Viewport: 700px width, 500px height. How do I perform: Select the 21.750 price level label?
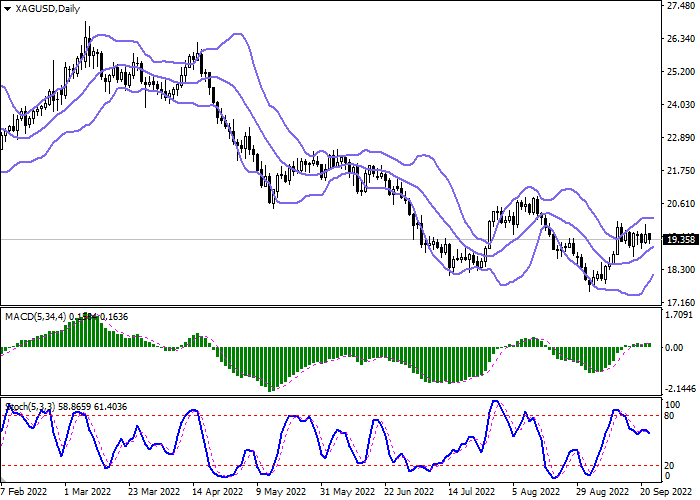680,171
